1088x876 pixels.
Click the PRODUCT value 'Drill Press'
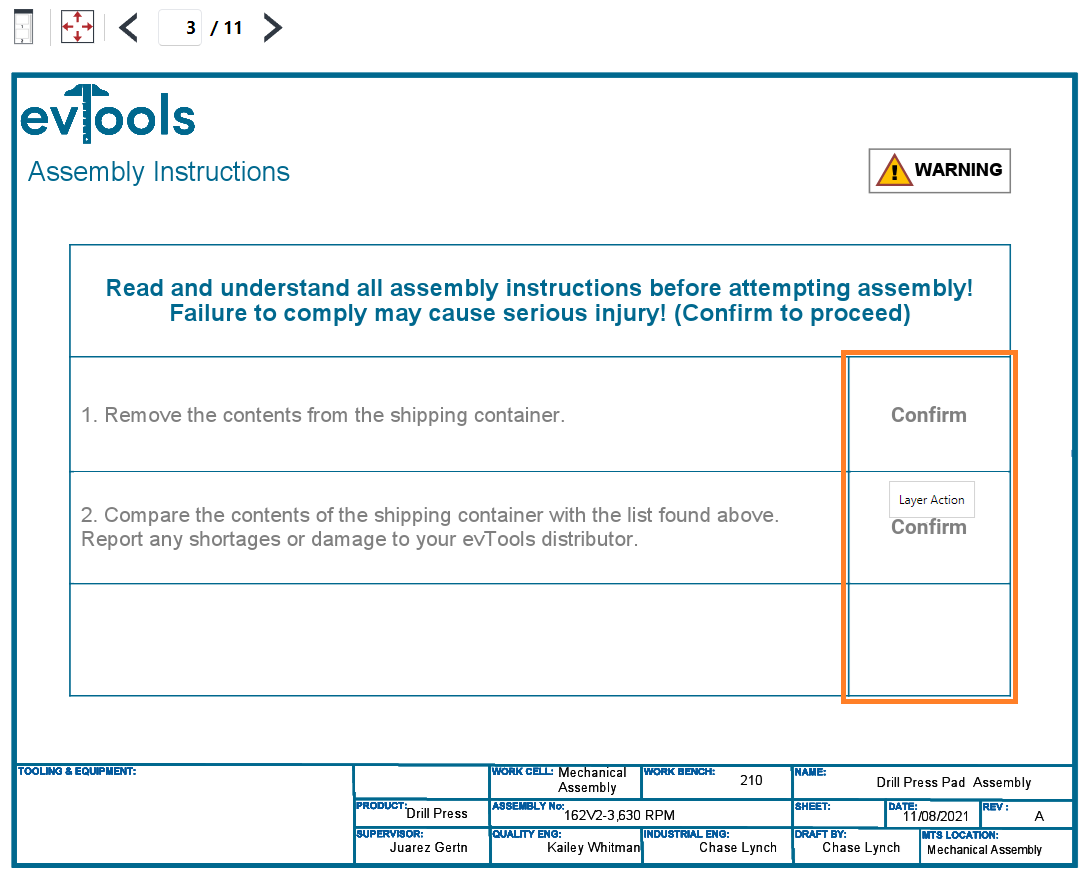437,814
